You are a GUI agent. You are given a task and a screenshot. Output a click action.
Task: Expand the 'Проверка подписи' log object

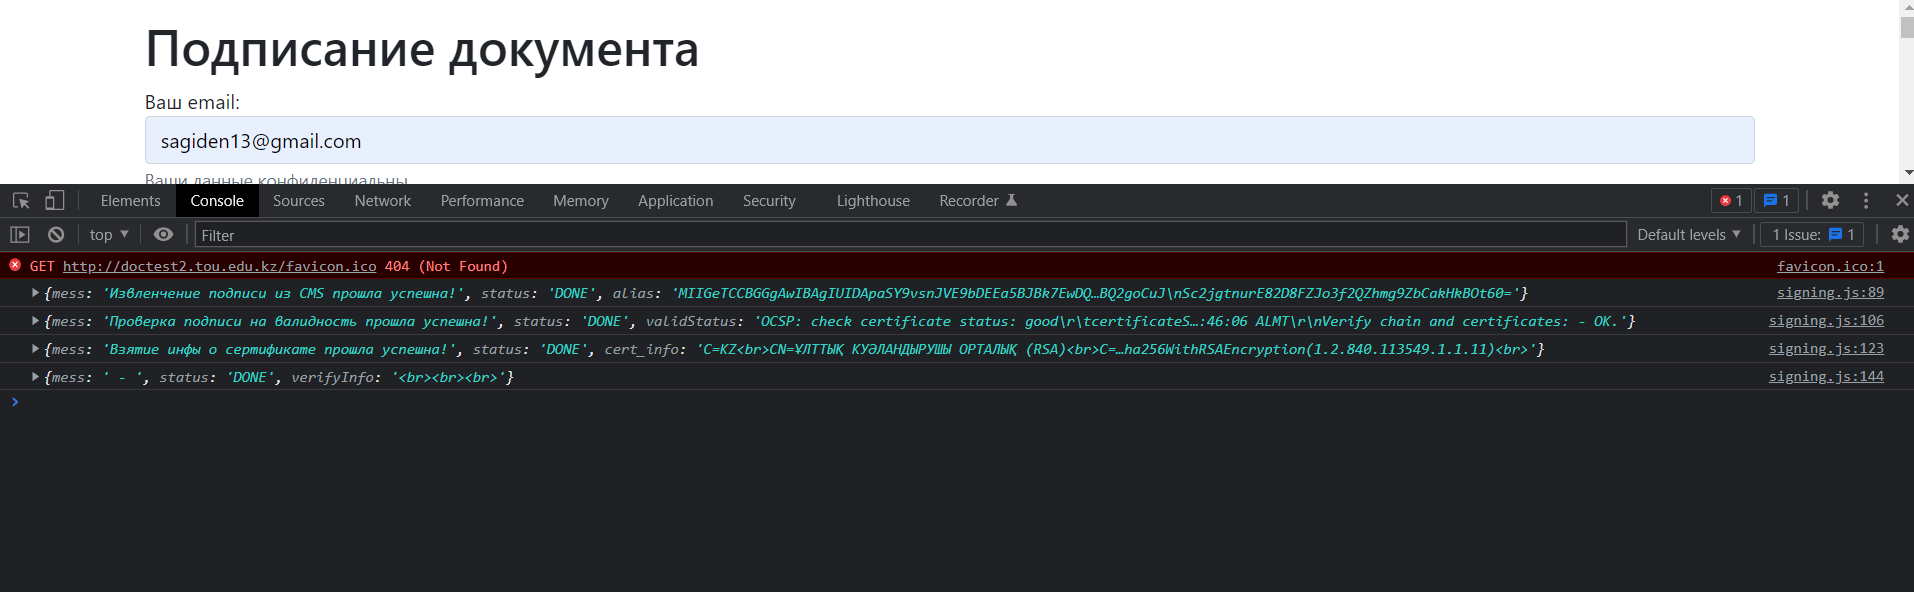click(35, 321)
